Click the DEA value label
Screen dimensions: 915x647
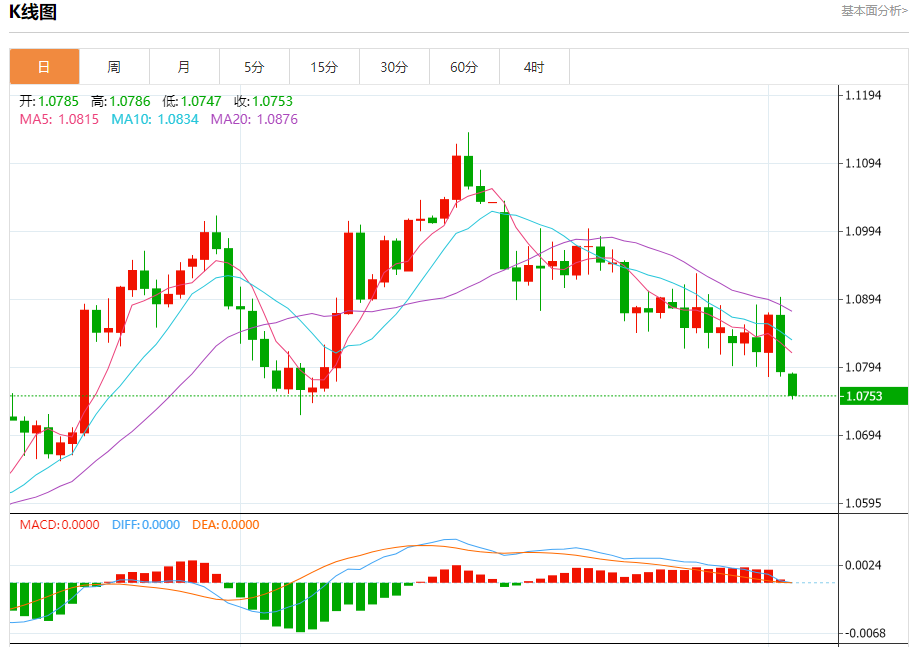tap(226, 524)
